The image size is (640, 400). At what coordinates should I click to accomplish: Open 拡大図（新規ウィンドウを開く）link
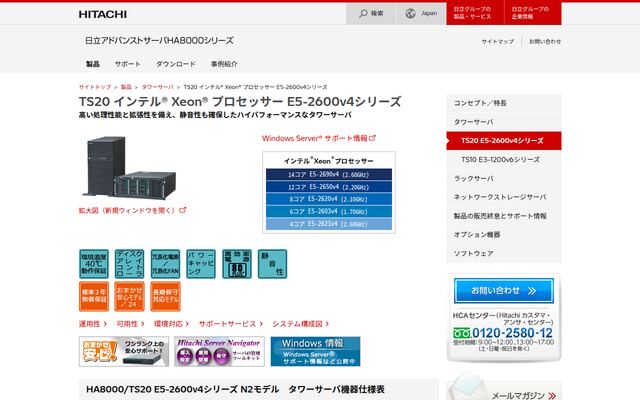pyautogui.click(x=132, y=211)
